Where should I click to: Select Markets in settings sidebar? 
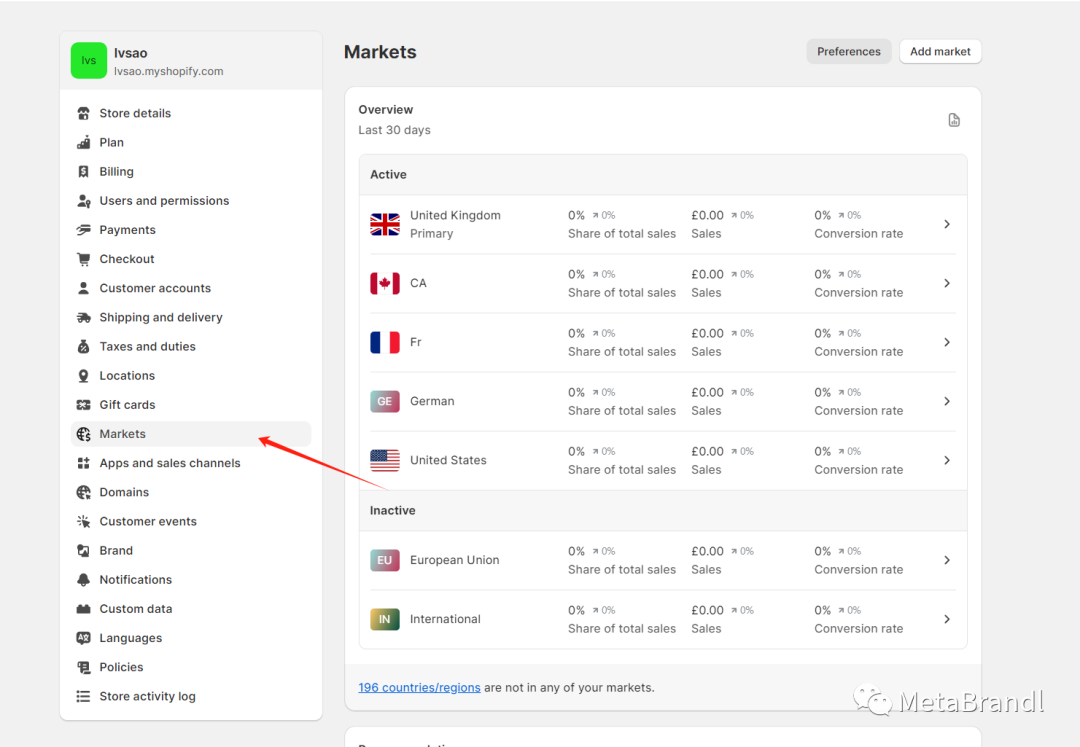(x=191, y=434)
